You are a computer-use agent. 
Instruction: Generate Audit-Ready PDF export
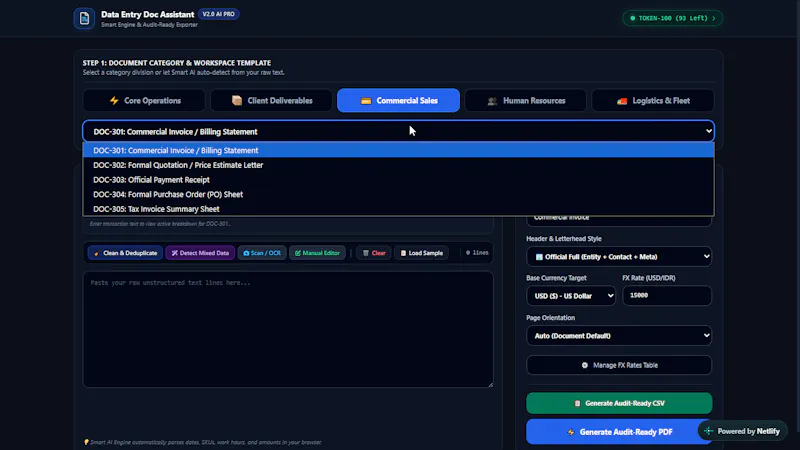click(x=619, y=432)
